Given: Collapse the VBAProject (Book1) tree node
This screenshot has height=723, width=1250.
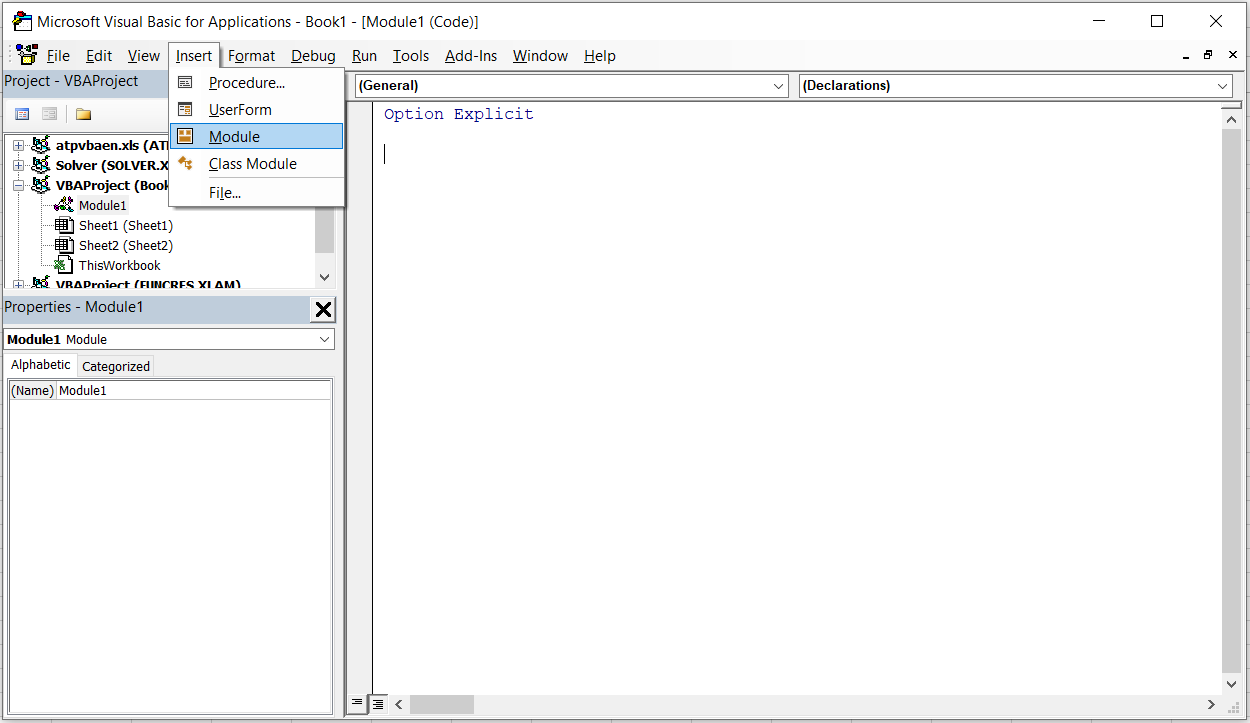Looking at the screenshot, I should (18, 186).
